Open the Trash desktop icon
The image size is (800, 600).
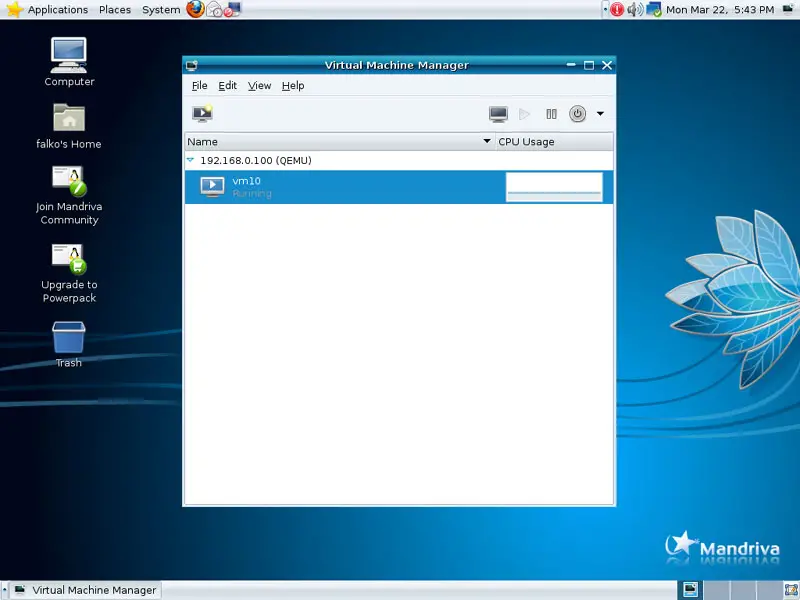[x=69, y=344]
